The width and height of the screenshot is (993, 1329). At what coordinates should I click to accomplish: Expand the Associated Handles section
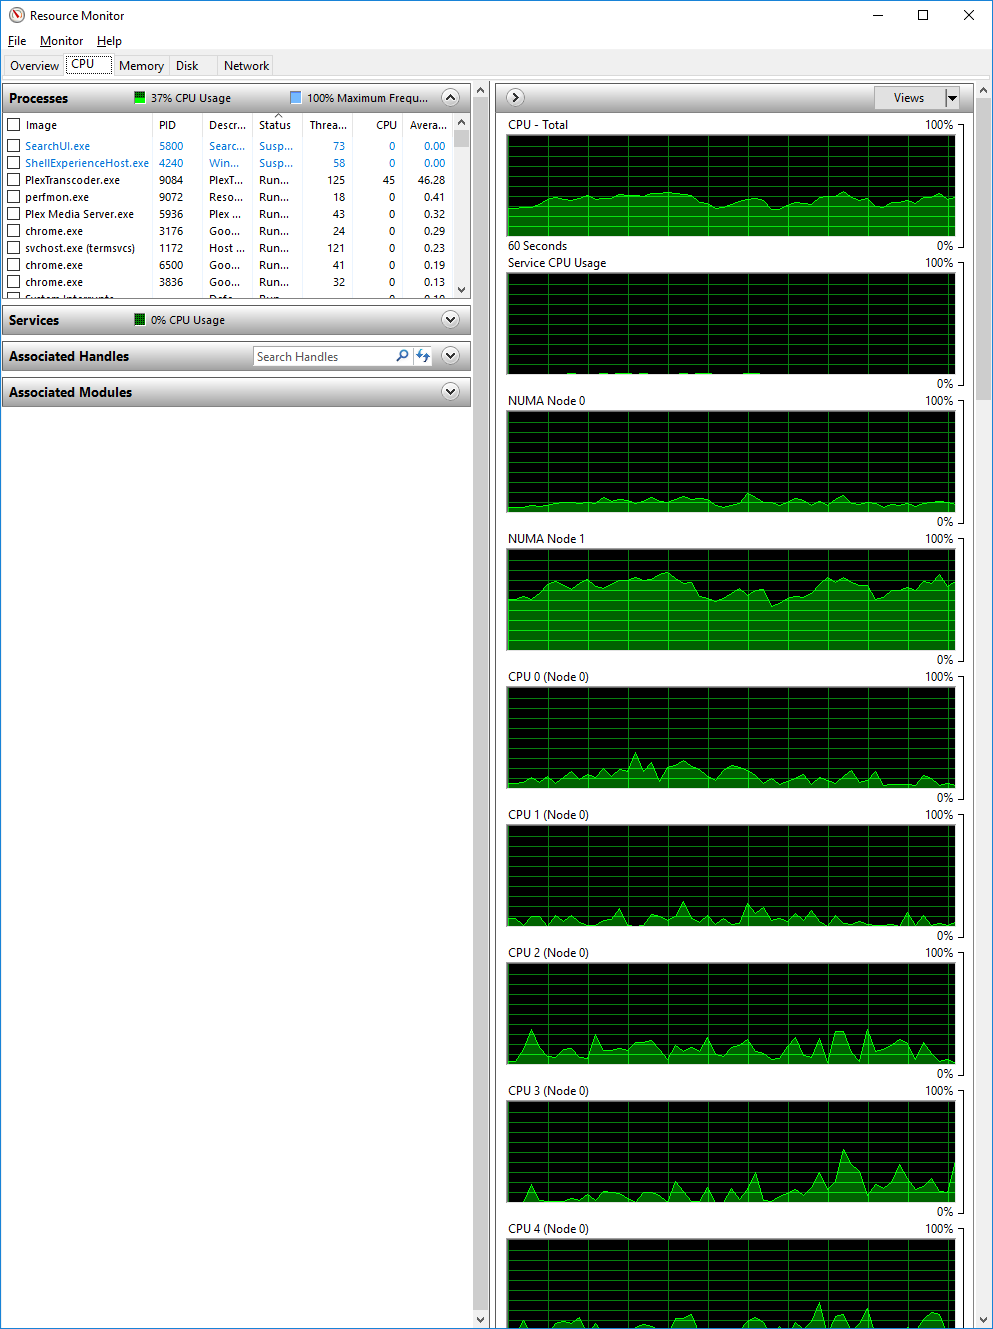pyautogui.click(x=450, y=355)
